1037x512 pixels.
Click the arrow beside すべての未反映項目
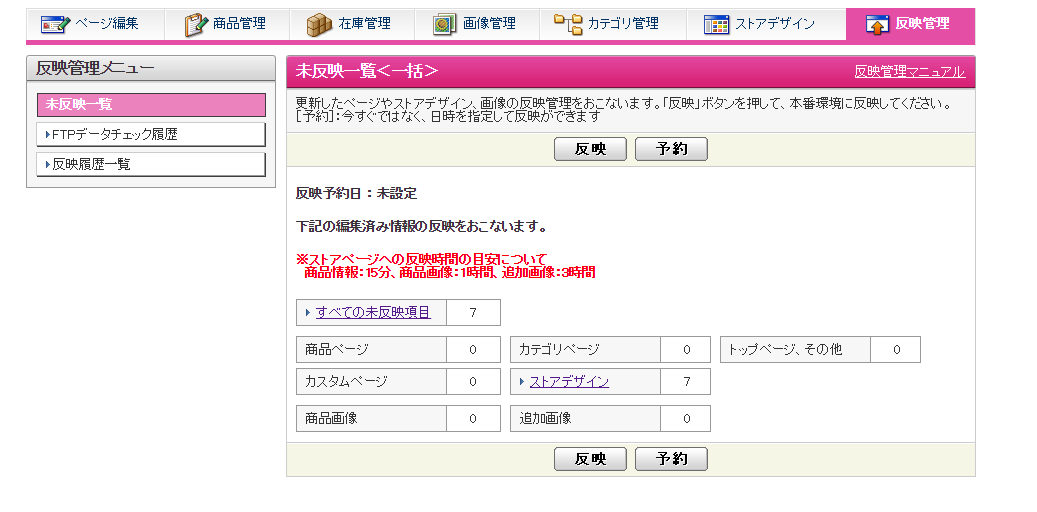point(307,313)
